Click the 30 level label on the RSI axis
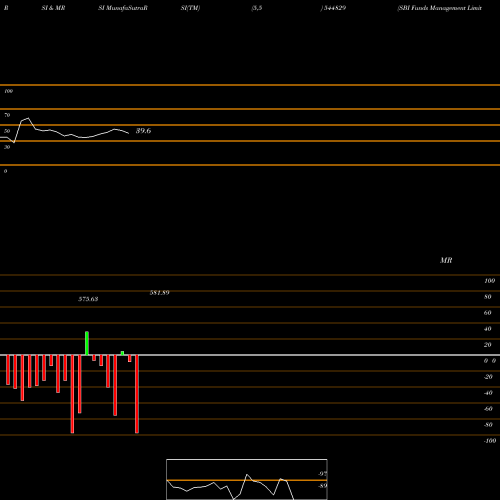Image resolution: width=500 pixels, height=500 pixels. coord(7,147)
